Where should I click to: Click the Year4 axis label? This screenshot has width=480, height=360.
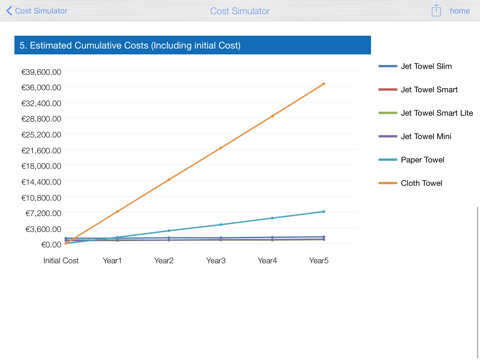tap(267, 261)
